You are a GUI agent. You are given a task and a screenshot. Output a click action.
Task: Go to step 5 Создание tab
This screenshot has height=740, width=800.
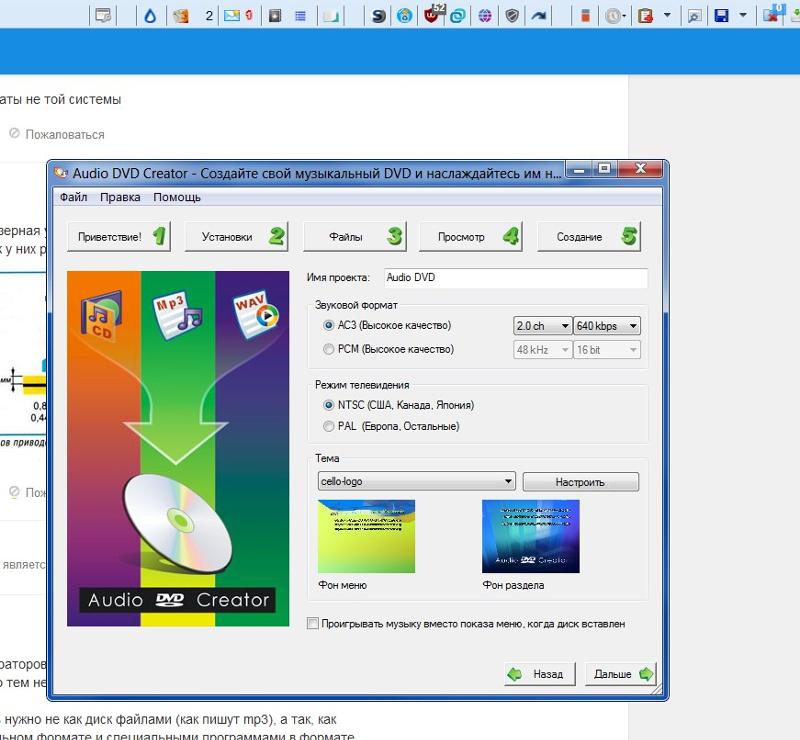(589, 236)
